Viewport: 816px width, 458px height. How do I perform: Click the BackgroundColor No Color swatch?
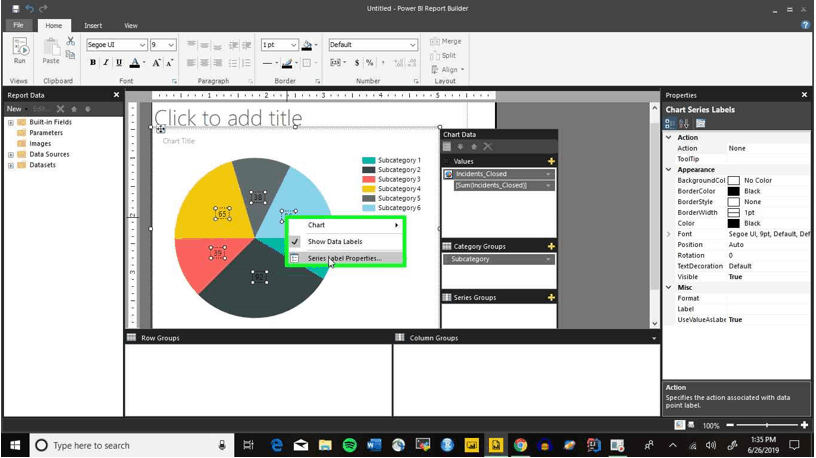[733, 181]
